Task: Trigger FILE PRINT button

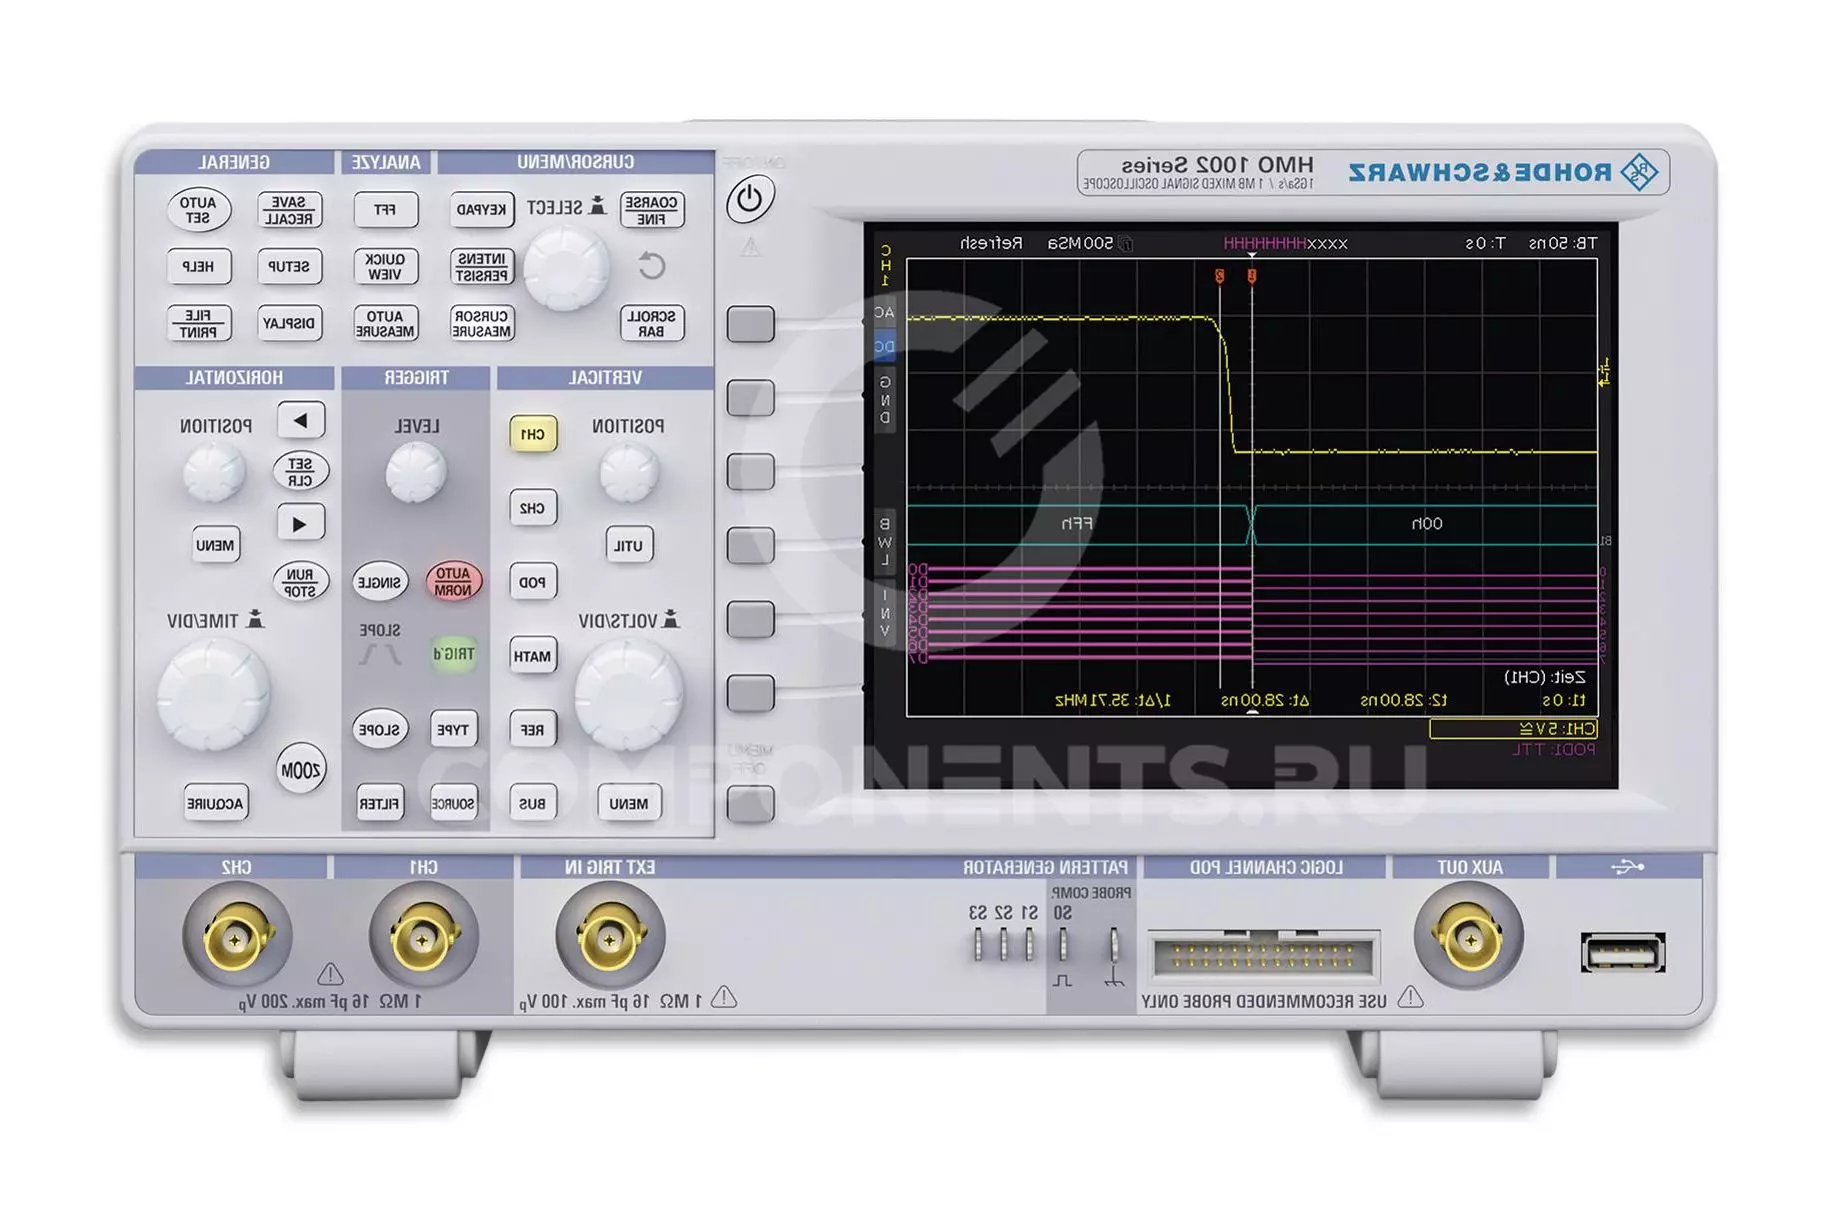Action: pos(198,323)
